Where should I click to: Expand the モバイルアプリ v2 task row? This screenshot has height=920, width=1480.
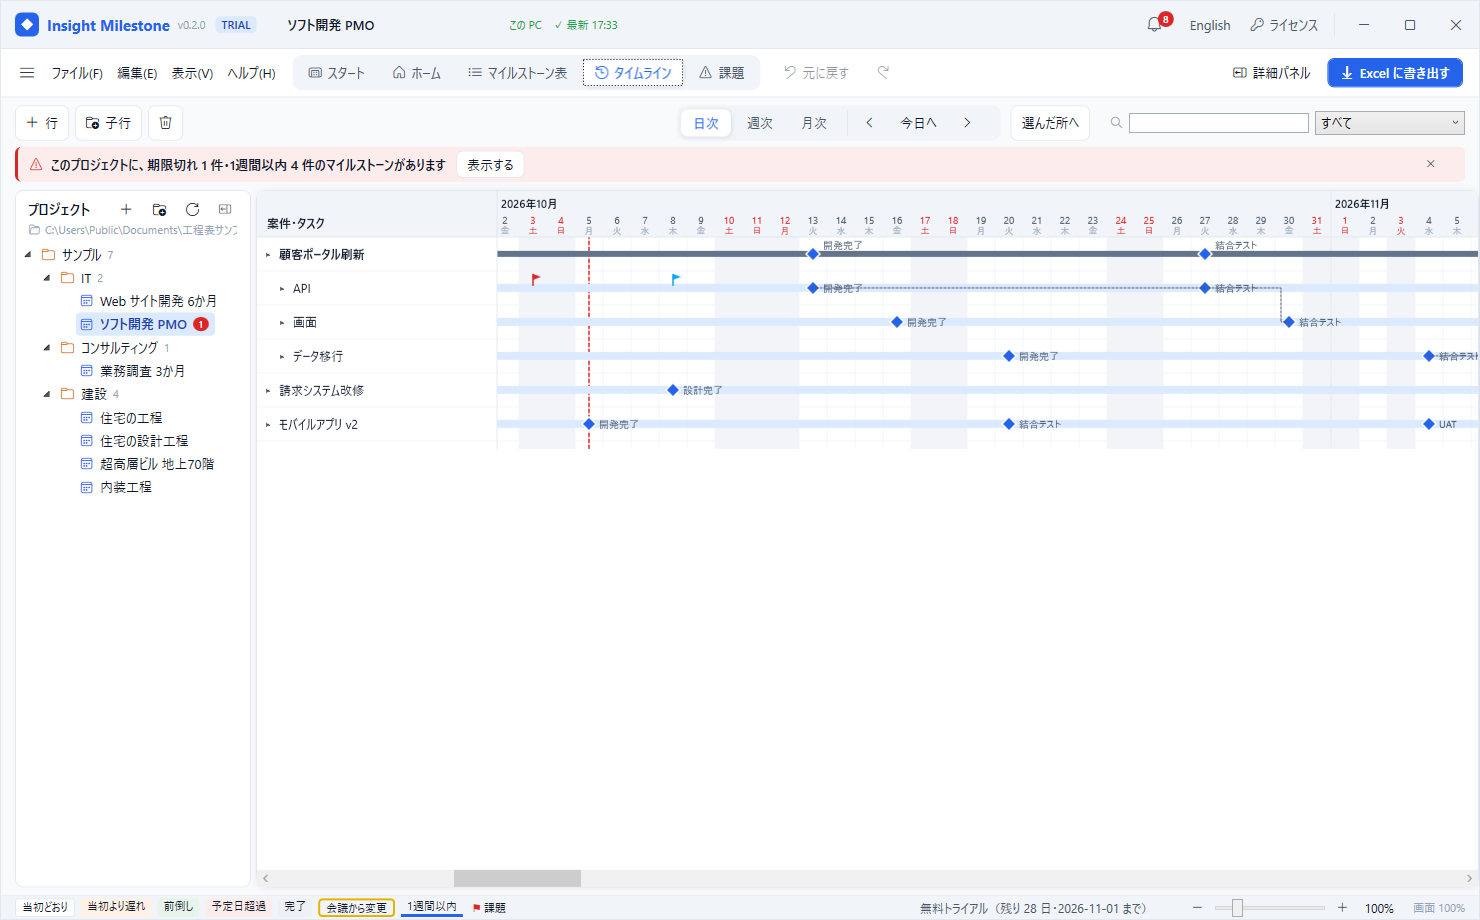pyautogui.click(x=268, y=425)
